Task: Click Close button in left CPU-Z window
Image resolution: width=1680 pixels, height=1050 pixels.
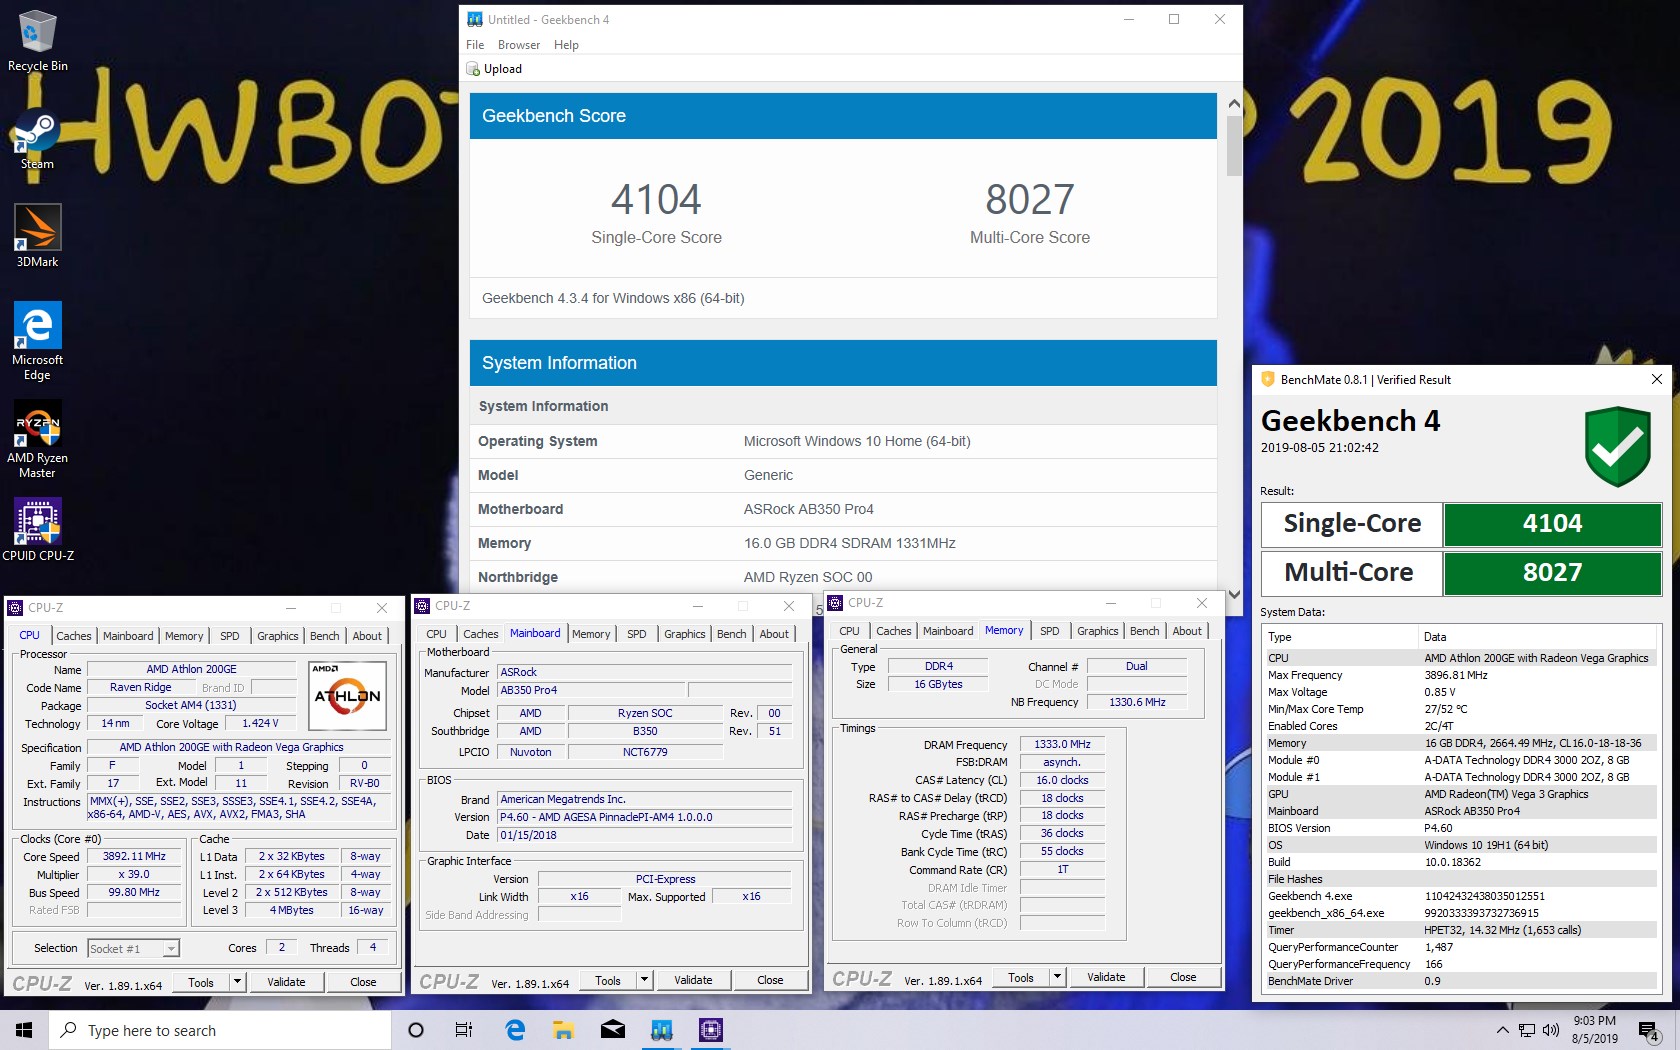Action: [x=363, y=982]
